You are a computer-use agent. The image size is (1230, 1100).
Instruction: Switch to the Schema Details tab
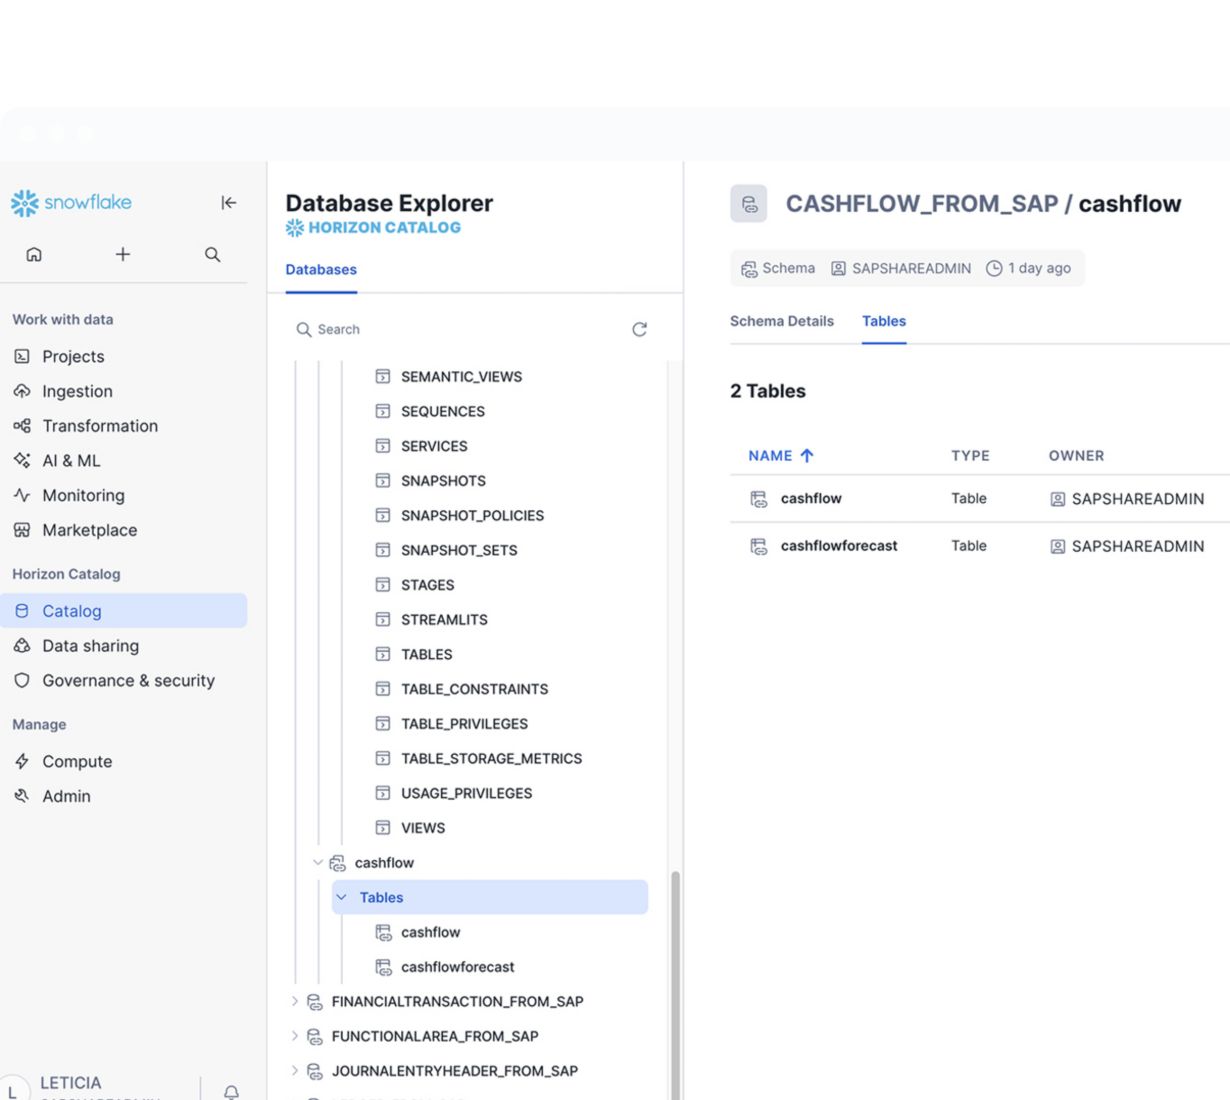coord(781,322)
